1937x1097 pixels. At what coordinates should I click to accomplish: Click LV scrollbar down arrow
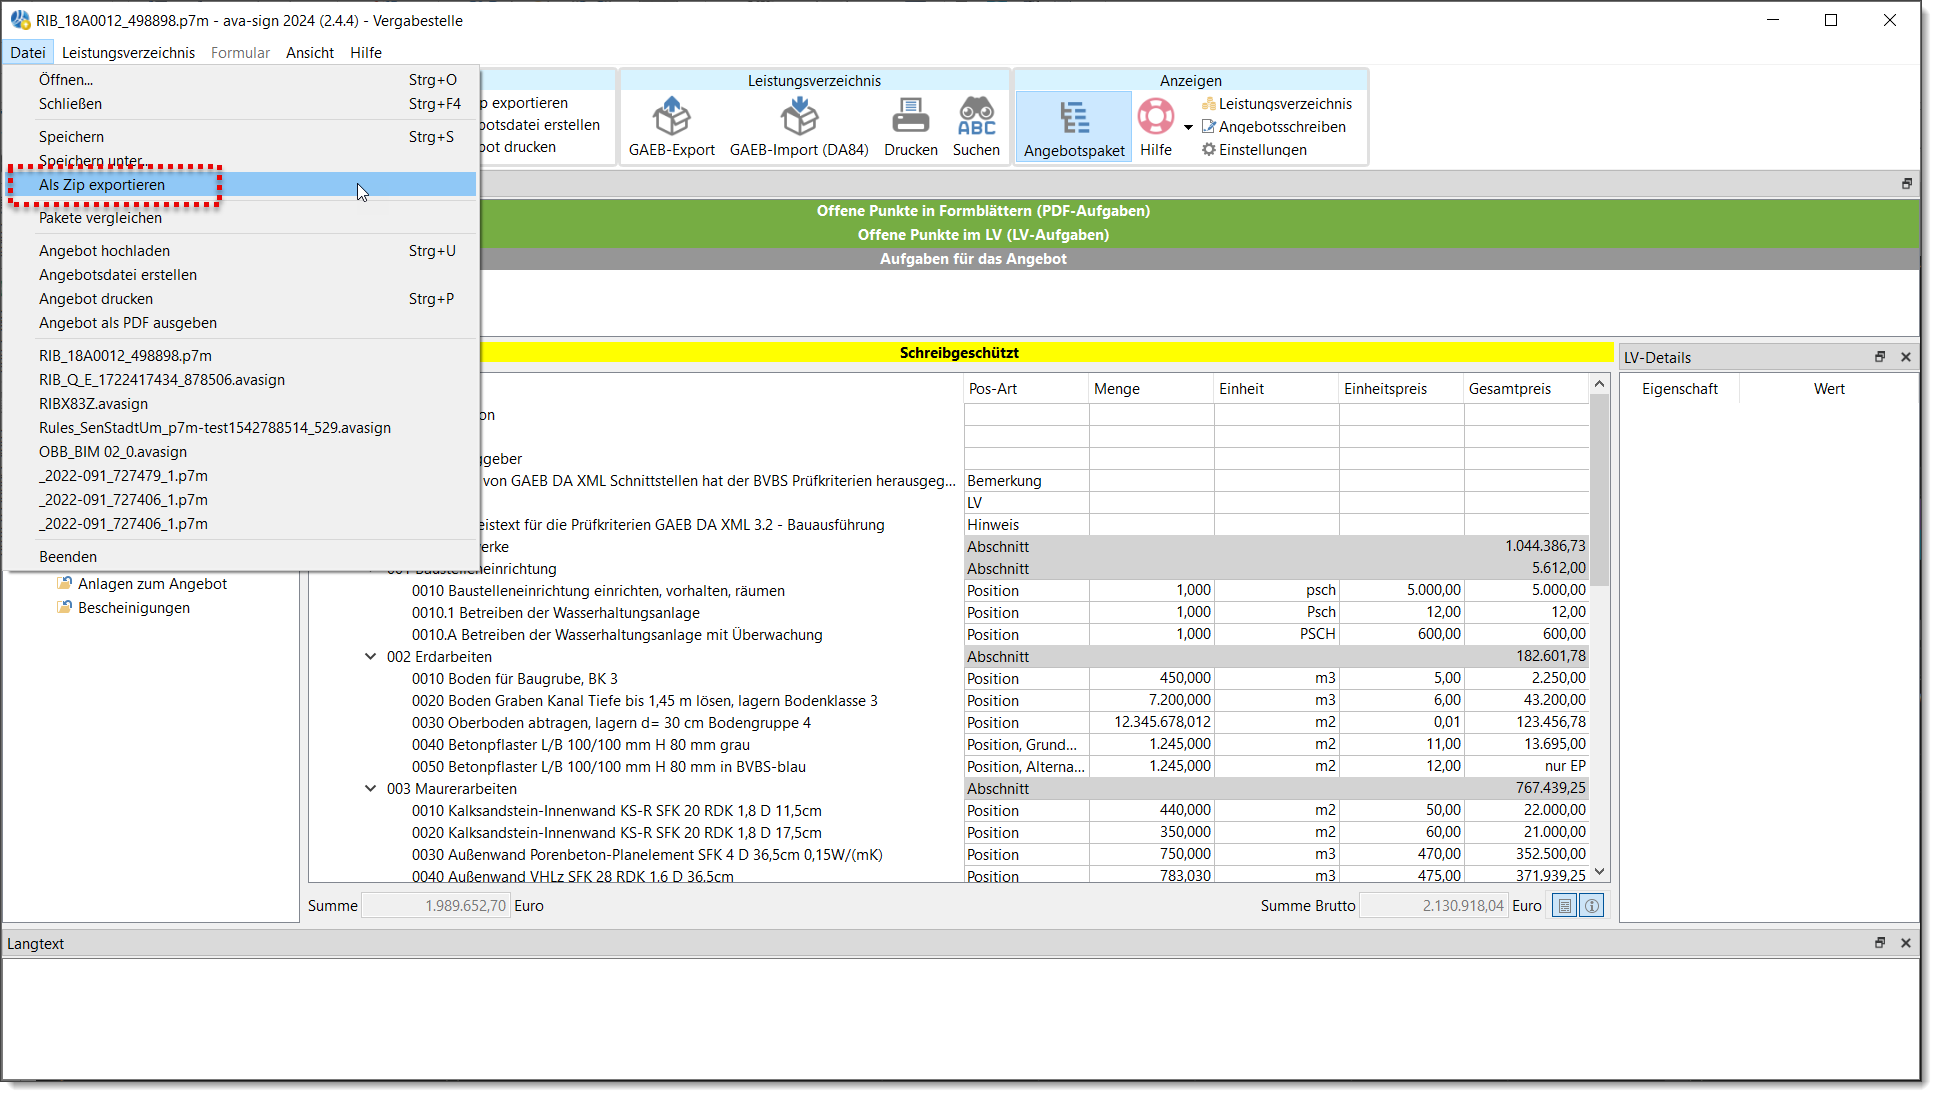[1599, 872]
